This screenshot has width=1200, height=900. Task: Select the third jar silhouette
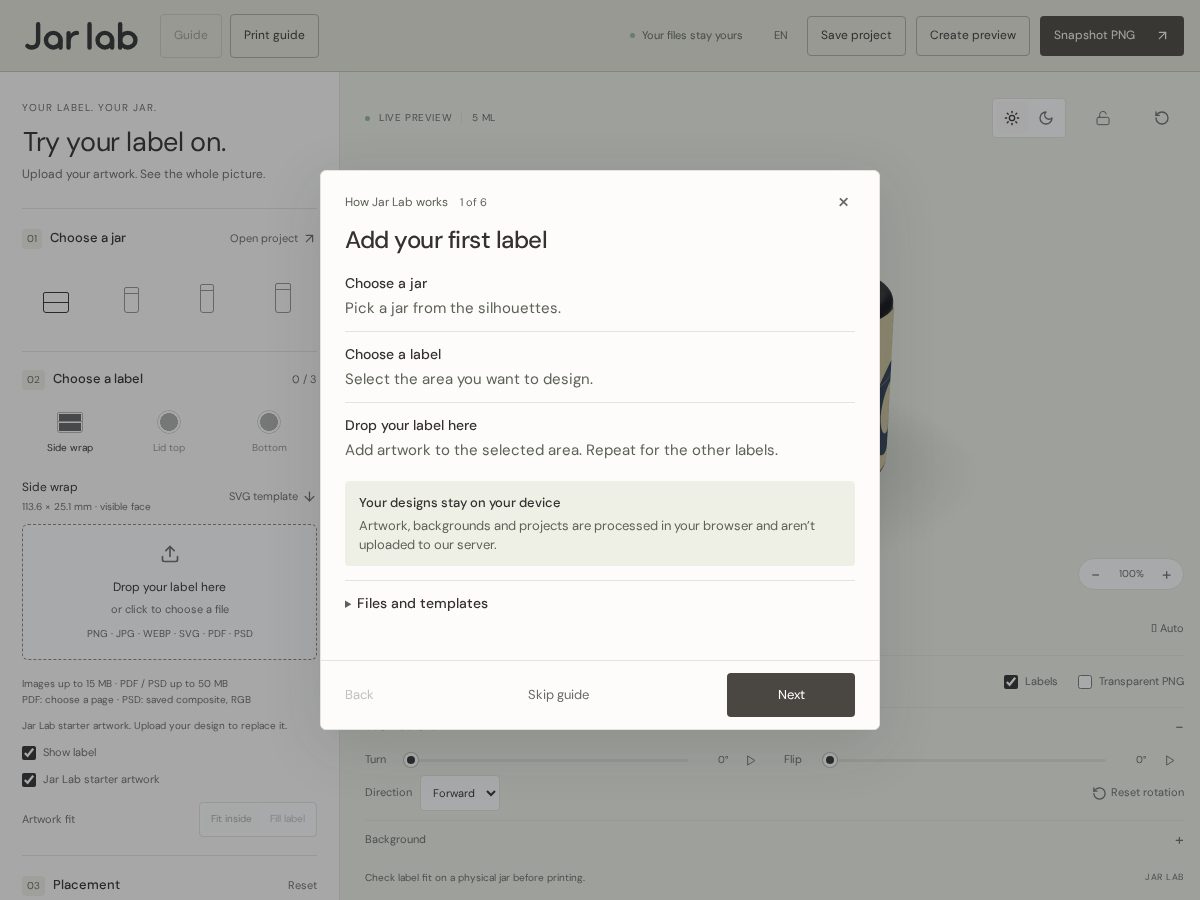click(x=207, y=298)
